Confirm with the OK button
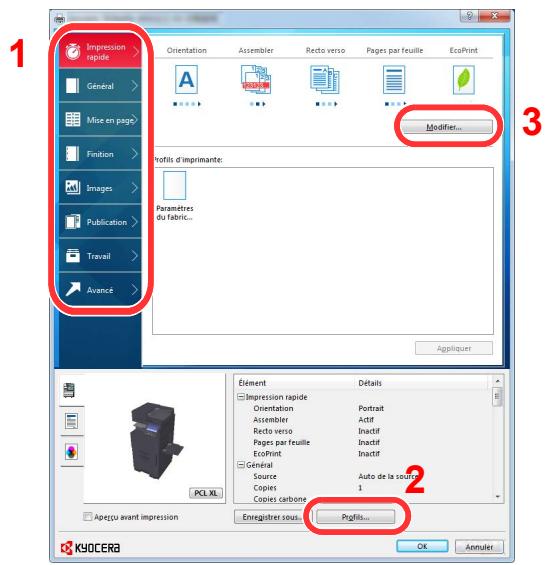This screenshot has height=565, width=548. [422, 546]
